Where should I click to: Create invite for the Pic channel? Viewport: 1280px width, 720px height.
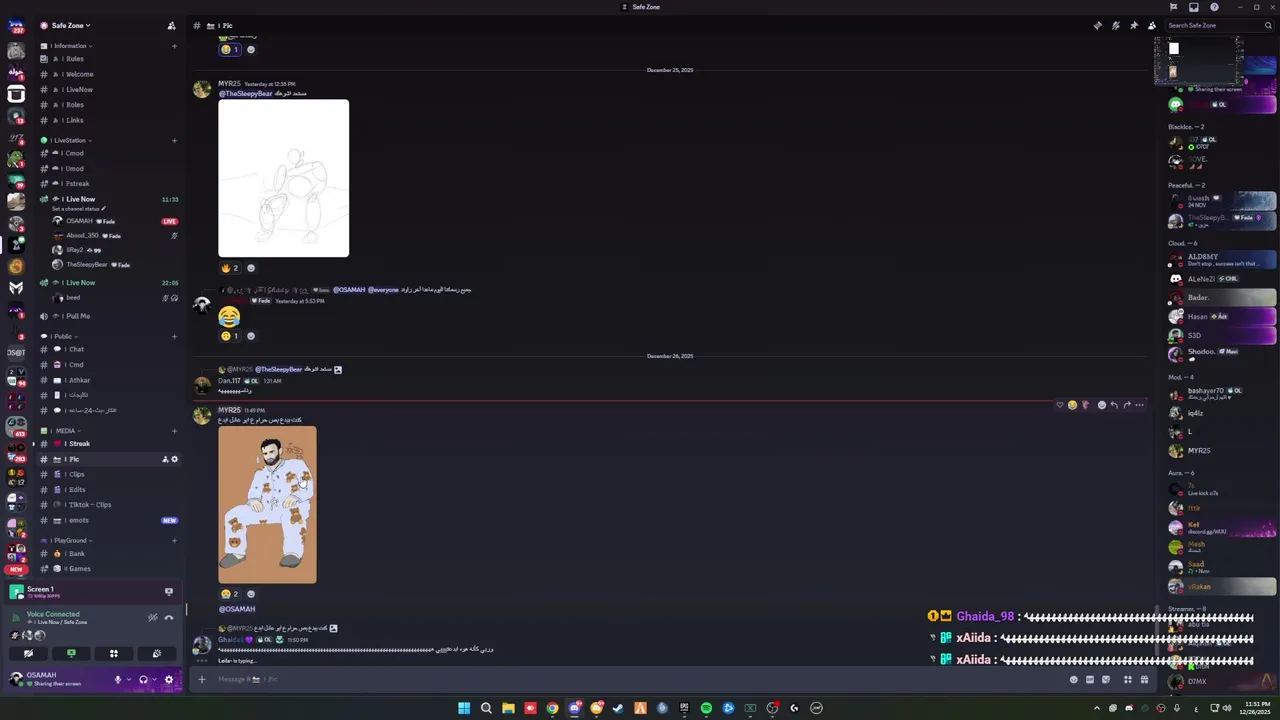[x=165, y=459]
